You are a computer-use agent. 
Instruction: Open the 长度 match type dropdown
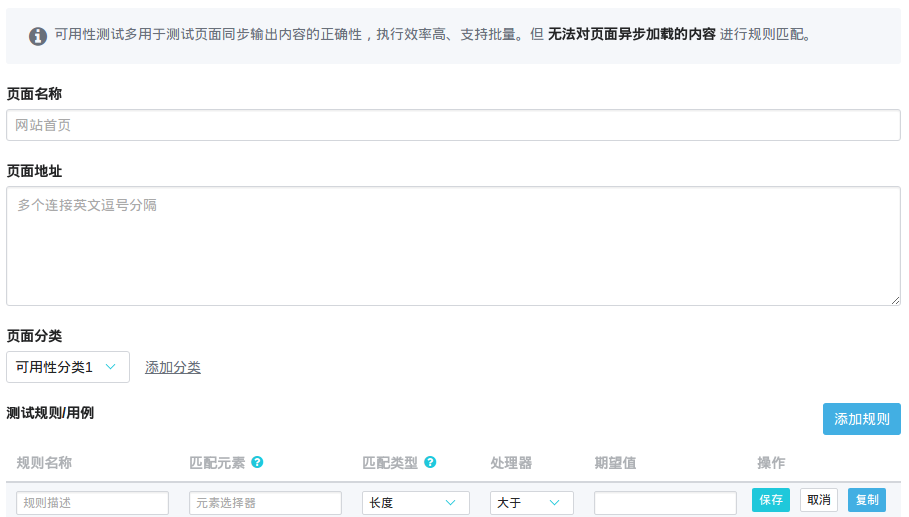[415, 503]
